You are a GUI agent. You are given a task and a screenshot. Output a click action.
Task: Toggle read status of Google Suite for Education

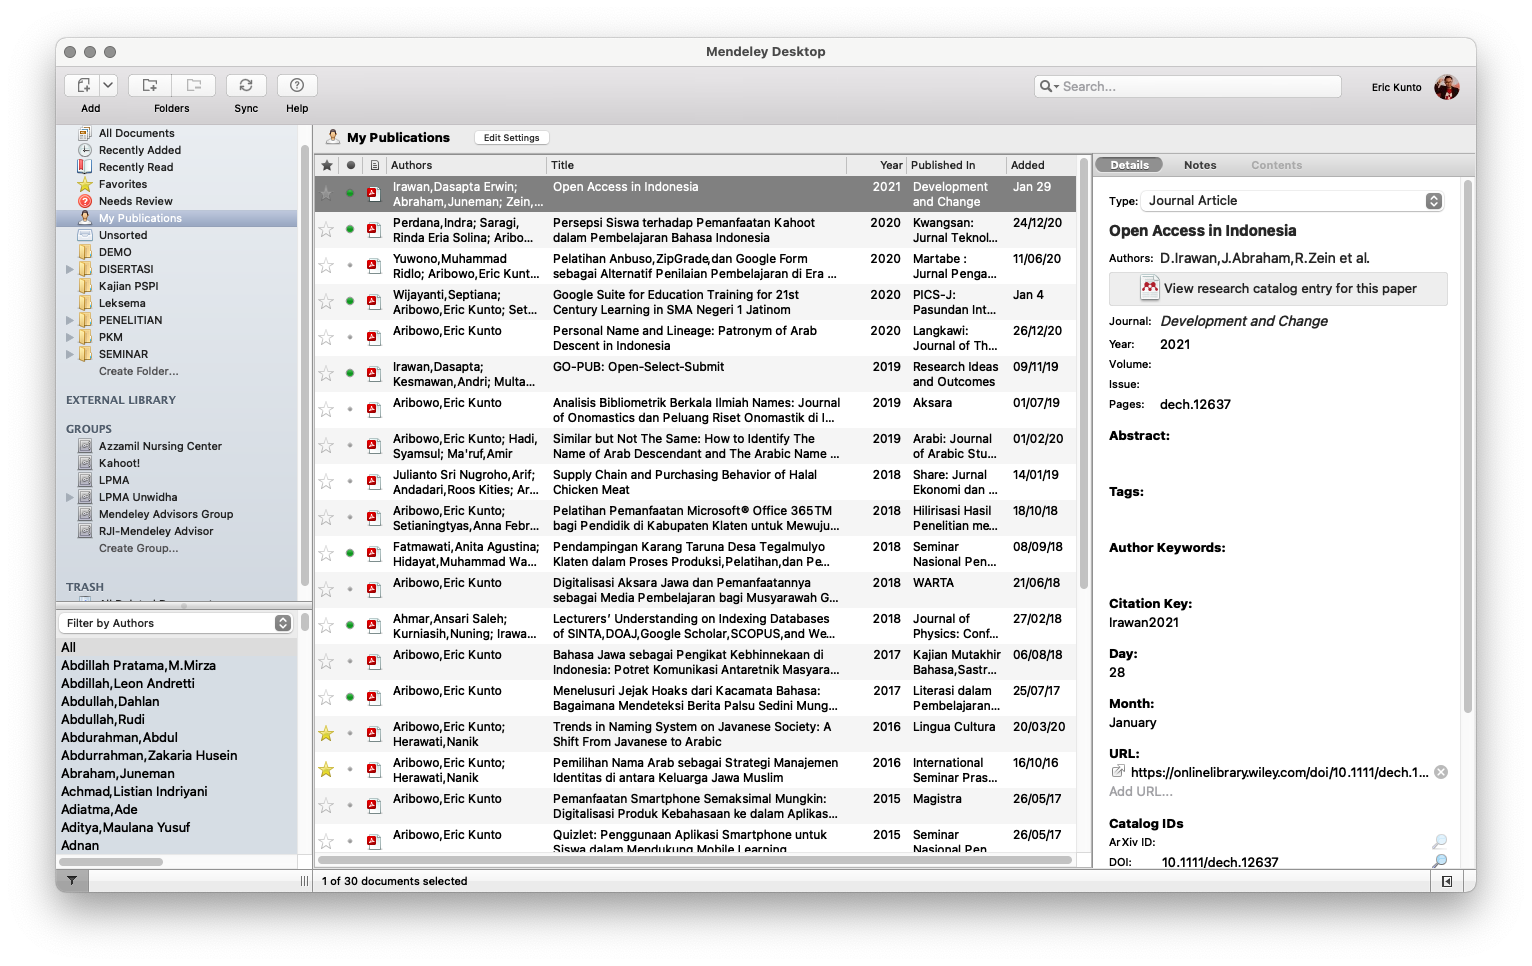click(350, 301)
